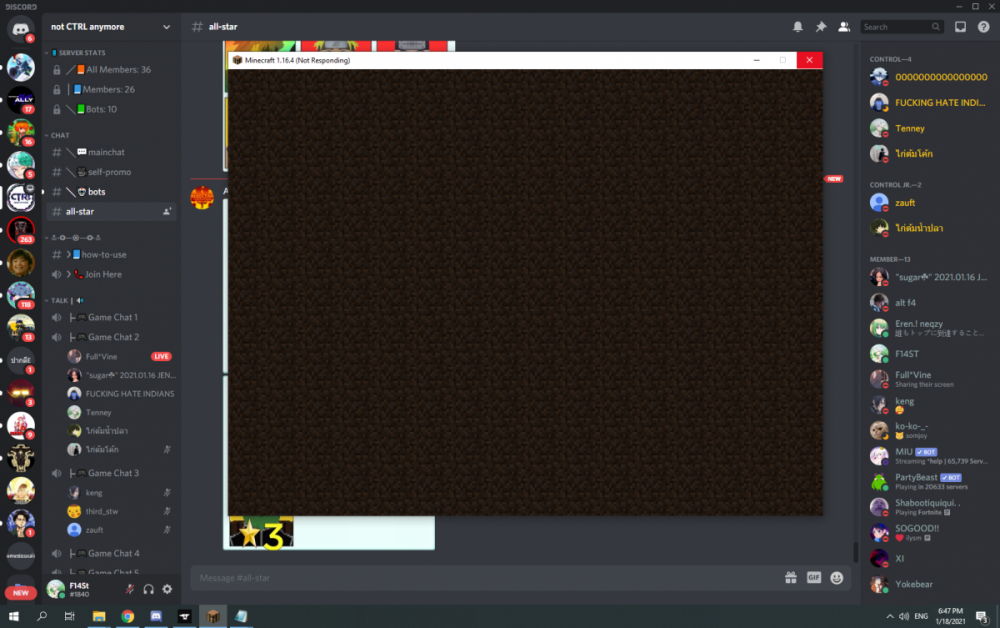This screenshot has height=628, width=1000.
Task: Focus the Message #all-star input box
Action: coord(480,578)
